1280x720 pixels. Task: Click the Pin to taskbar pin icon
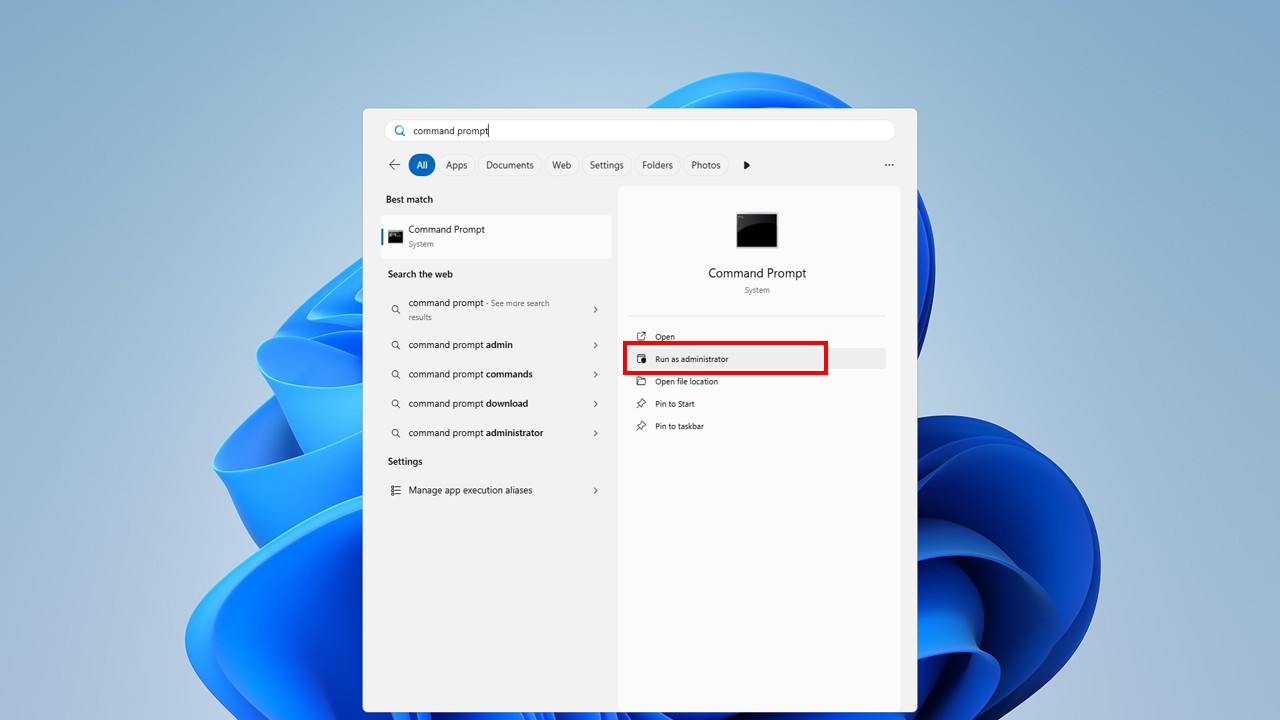[642, 426]
